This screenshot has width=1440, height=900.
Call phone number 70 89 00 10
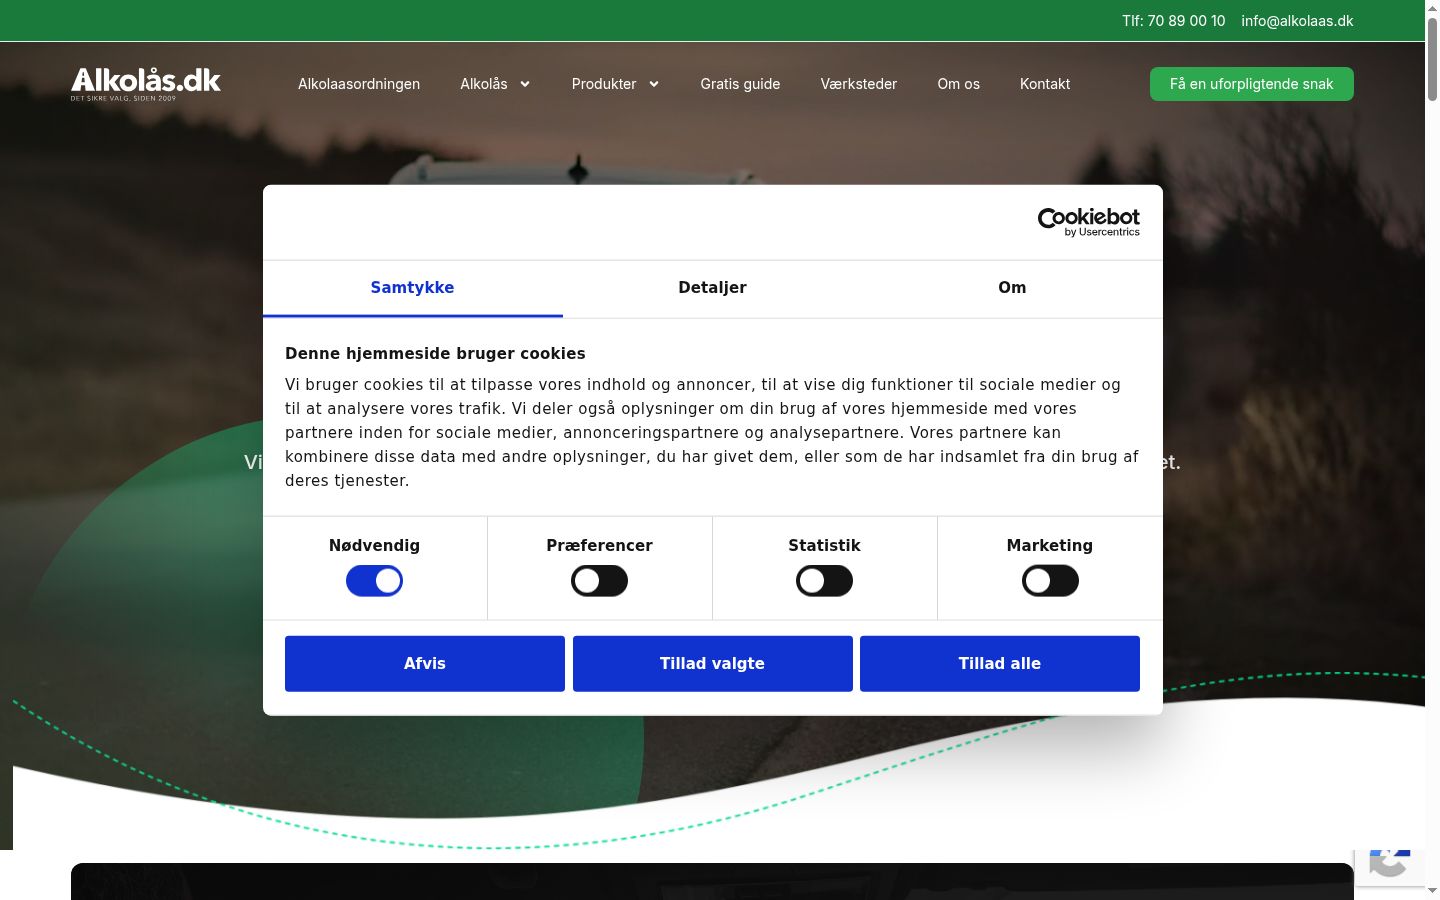pyautogui.click(x=1174, y=21)
